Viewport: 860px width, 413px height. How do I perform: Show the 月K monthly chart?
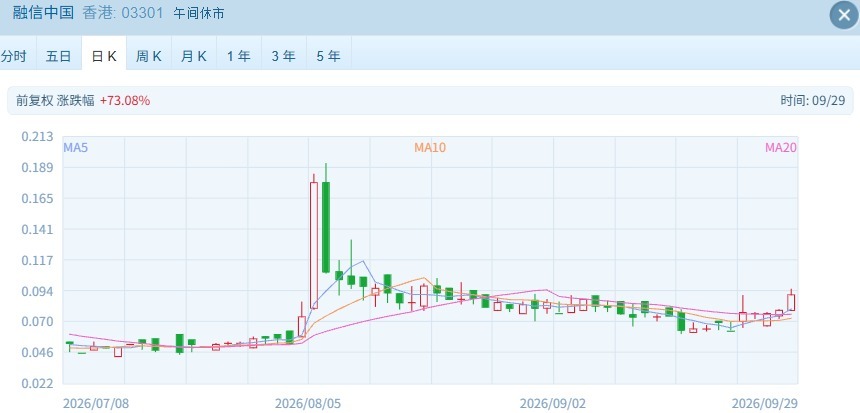pos(194,56)
